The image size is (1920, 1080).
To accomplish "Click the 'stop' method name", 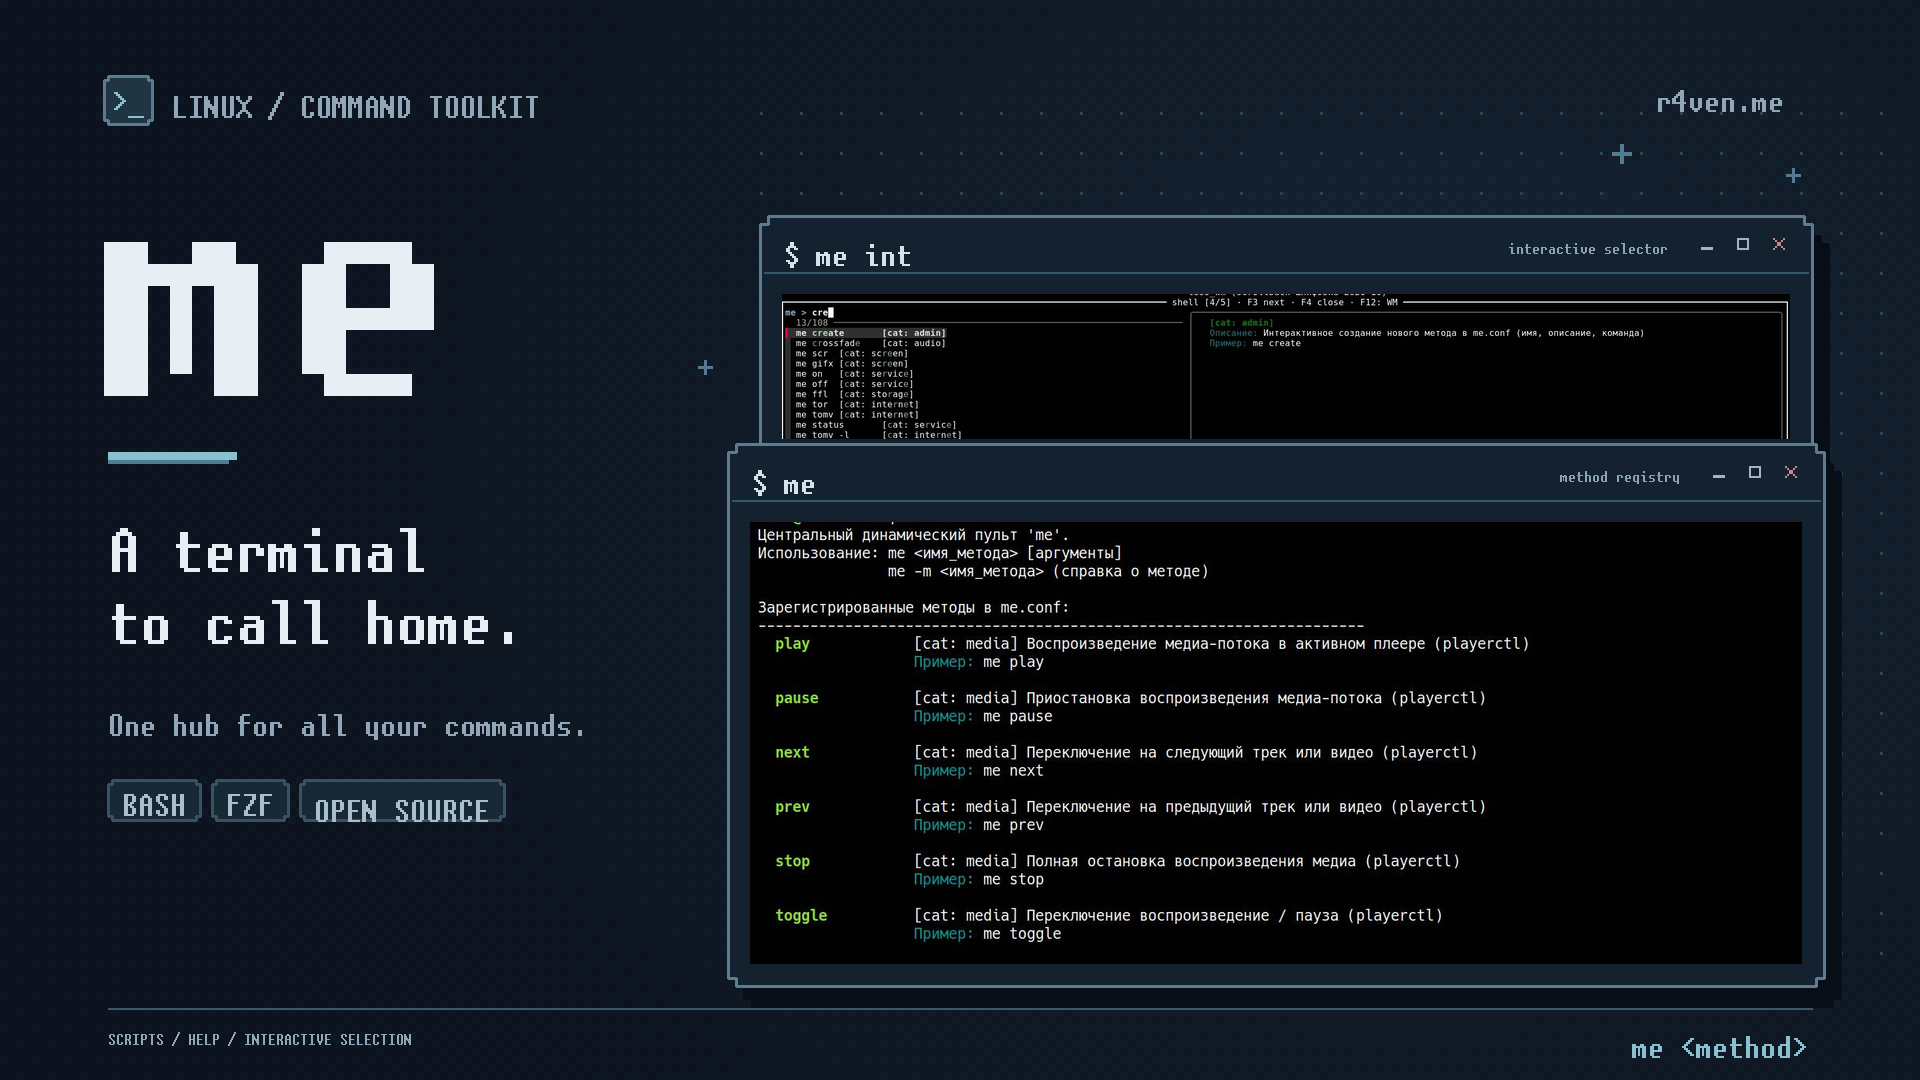I will pos(792,861).
